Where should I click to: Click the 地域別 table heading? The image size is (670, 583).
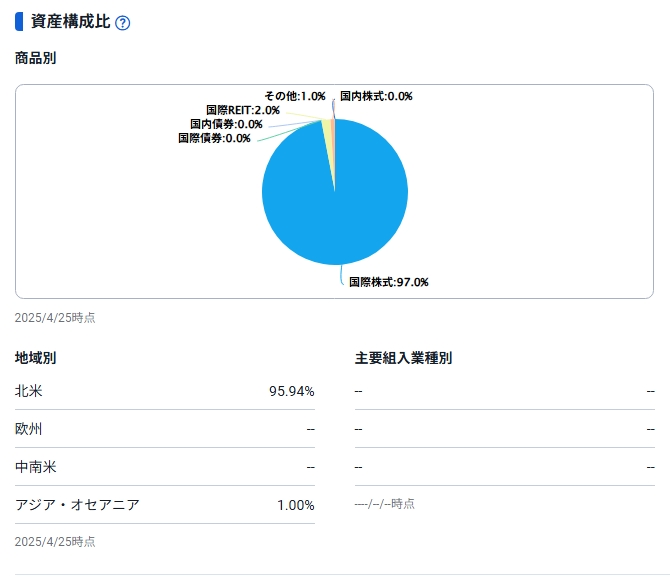pyautogui.click(x=35, y=357)
